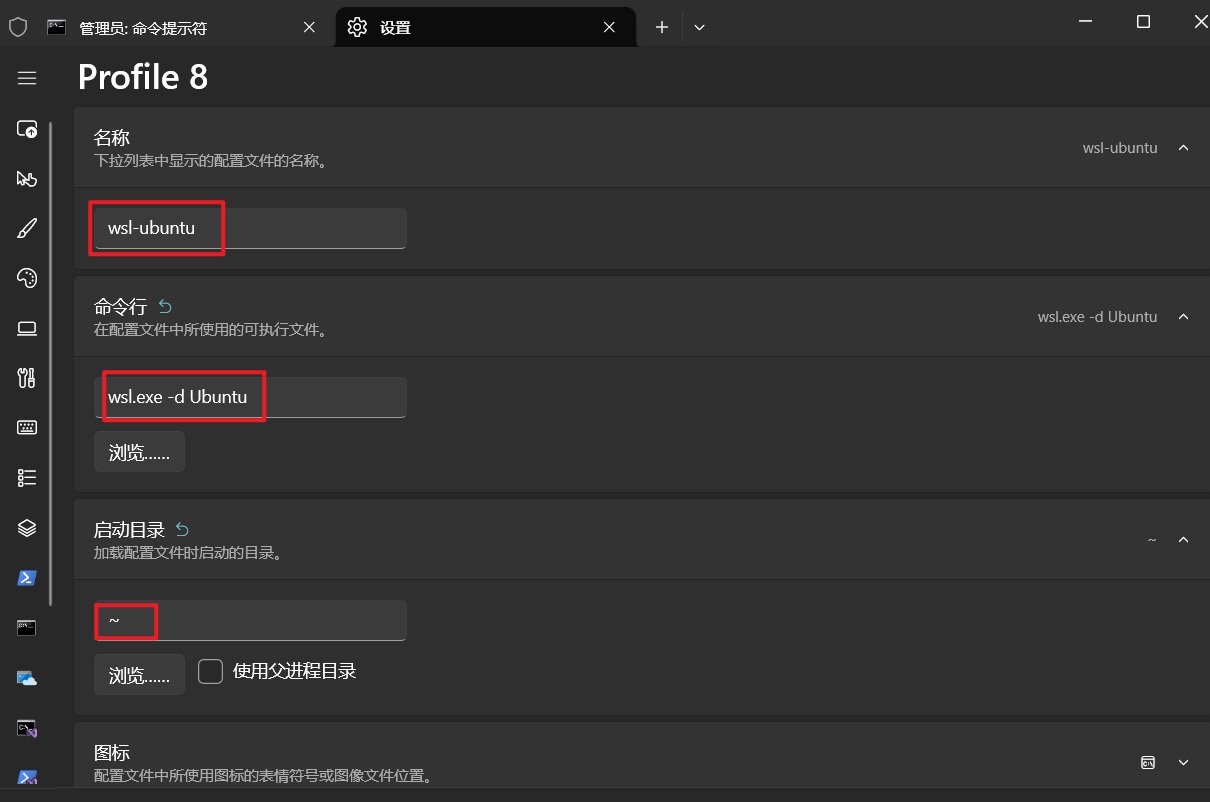Select the Command Prompt profile icon
Viewport: 1210px width, 802px height.
coord(27,628)
